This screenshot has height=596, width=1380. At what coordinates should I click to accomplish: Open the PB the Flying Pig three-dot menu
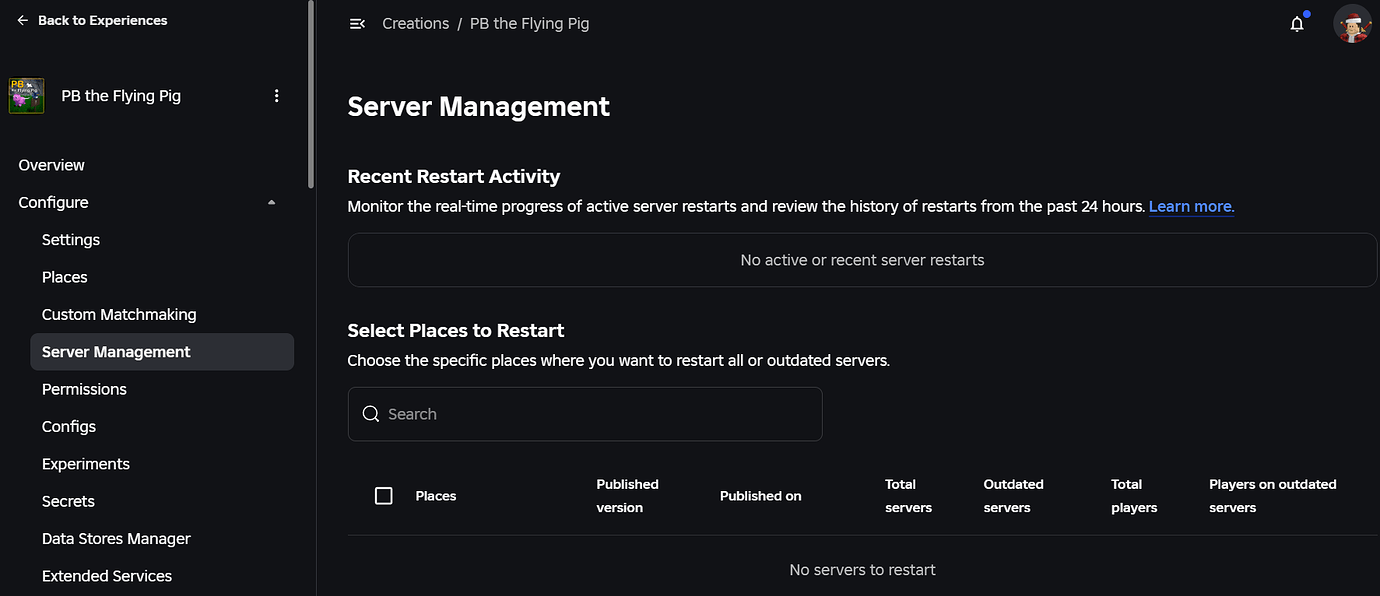[x=277, y=96]
